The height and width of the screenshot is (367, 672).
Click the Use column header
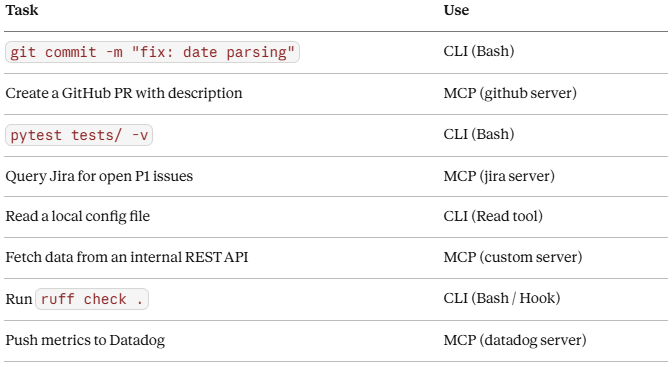click(456, 10)
